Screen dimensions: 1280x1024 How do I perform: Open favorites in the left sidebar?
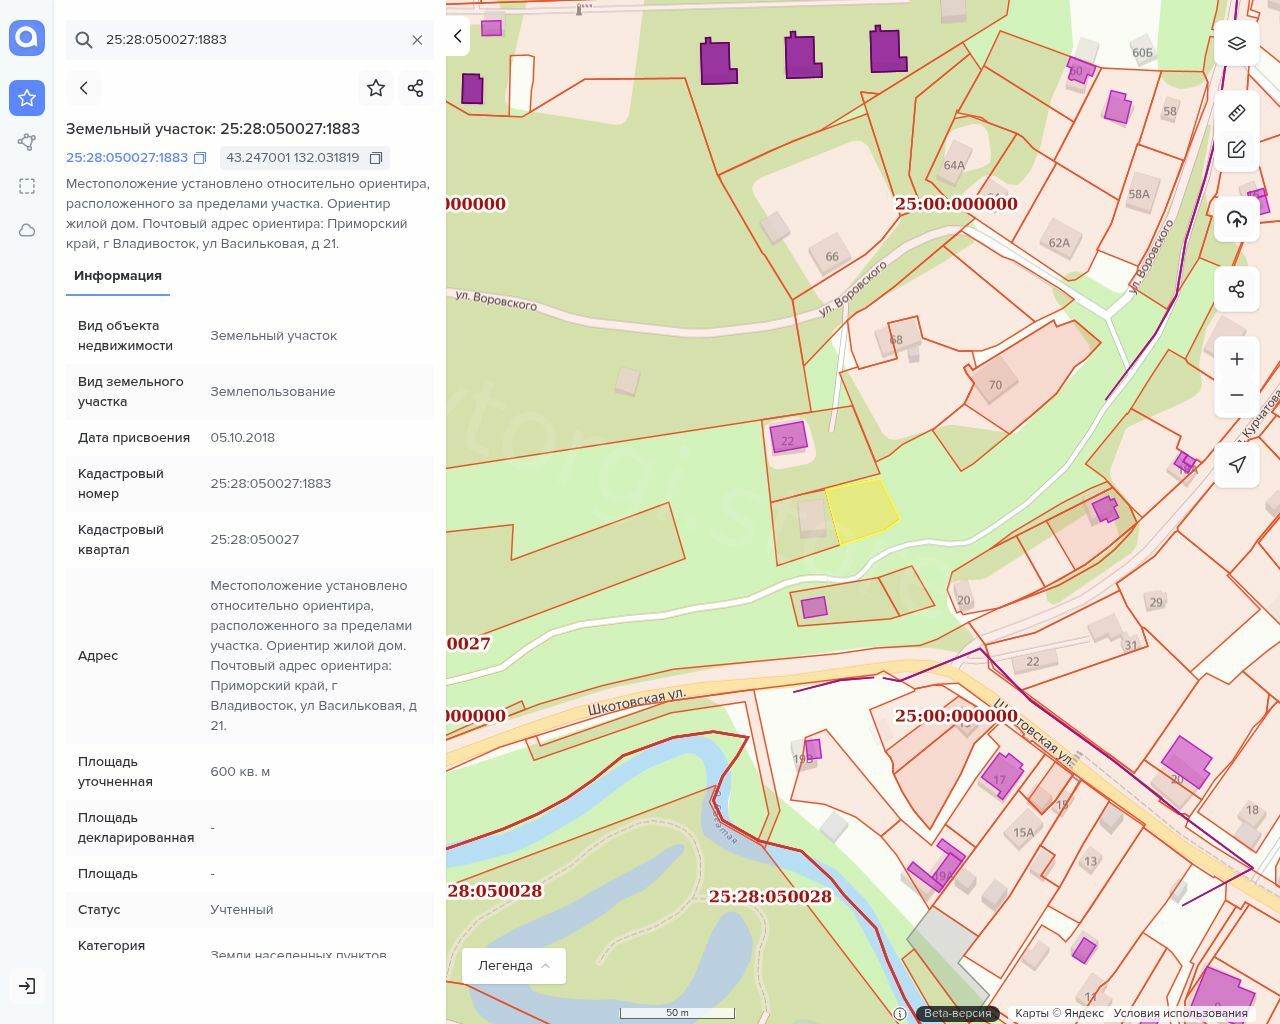pyautogui.click(x=27, y=98)
